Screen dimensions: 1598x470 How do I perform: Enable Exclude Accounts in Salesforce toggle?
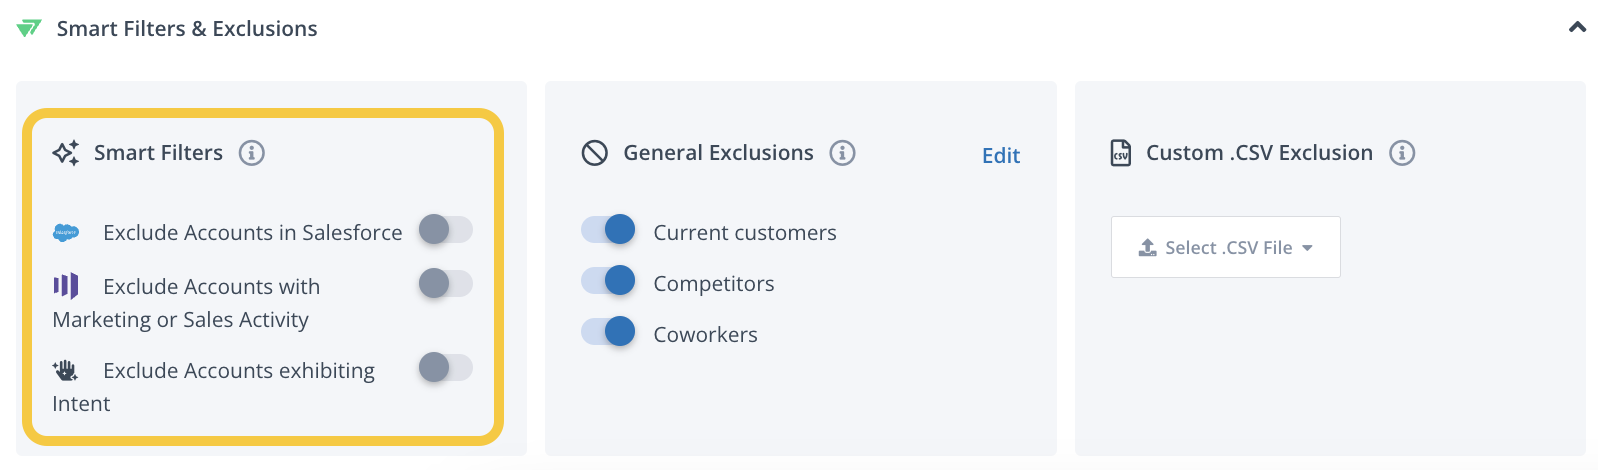pyautogui.click(x=445, y=229)
